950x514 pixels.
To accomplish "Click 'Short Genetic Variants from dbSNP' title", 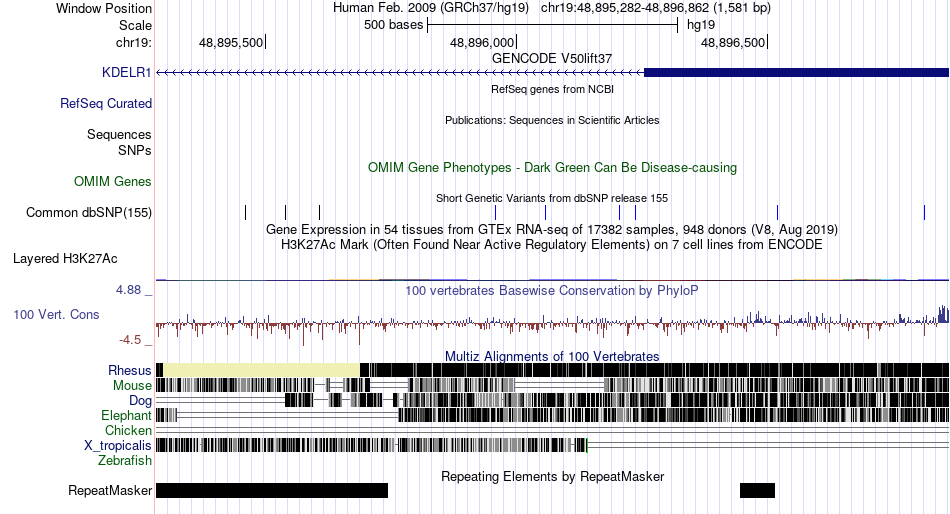I will (552, 198).
